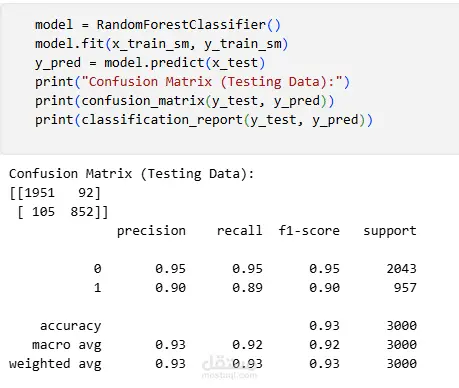Click the recall column header

[x=239, y=231]
